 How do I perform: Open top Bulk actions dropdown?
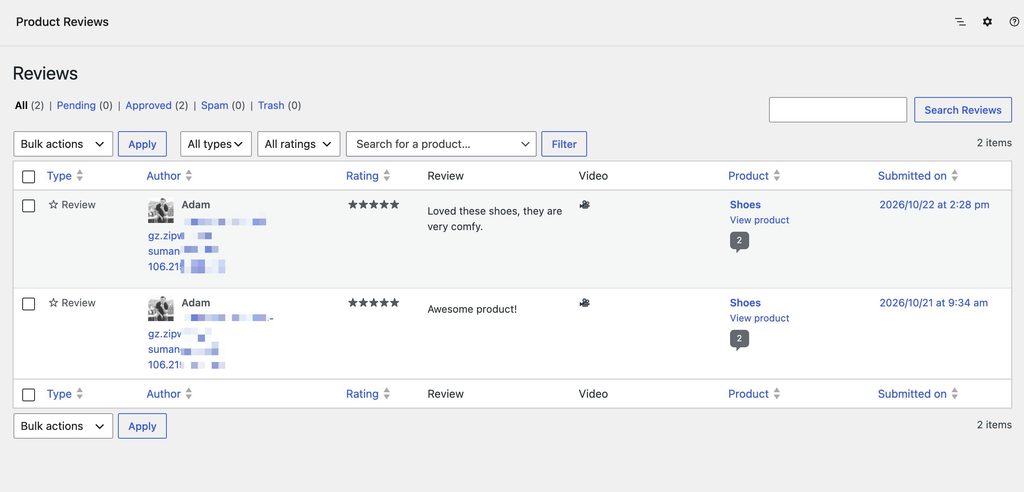pyautogui.click(x=63, y=144)
